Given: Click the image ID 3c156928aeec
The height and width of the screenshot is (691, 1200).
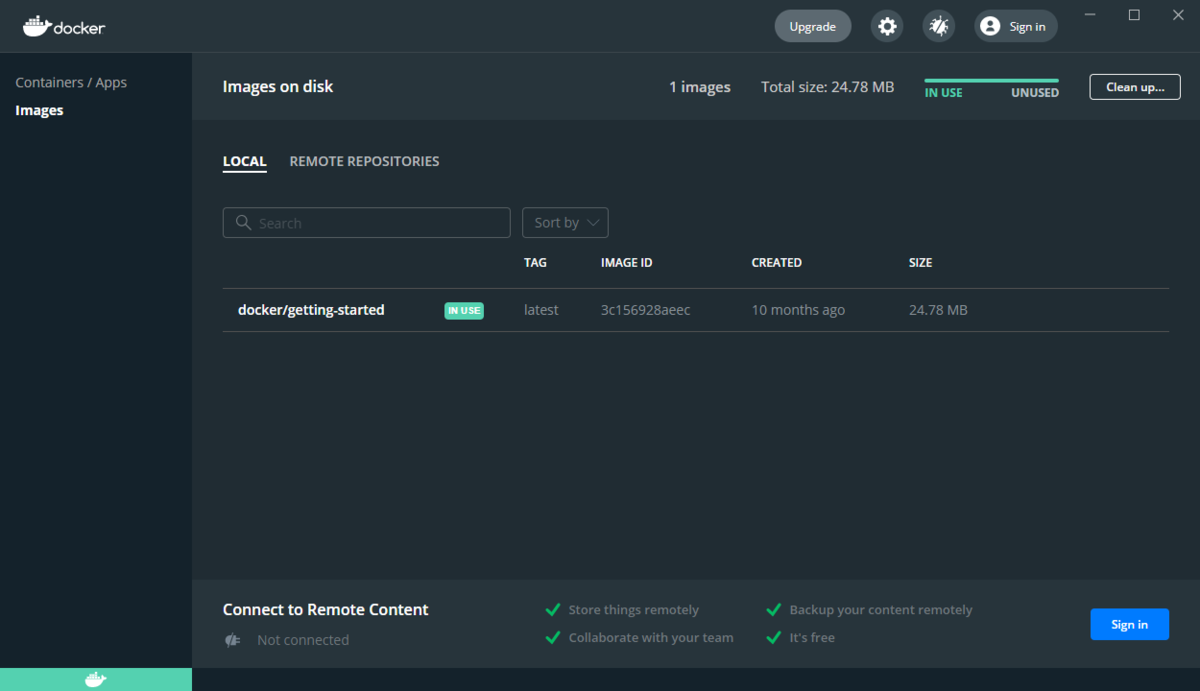Looking at the screenshot, I should click(x=645, y=310).
